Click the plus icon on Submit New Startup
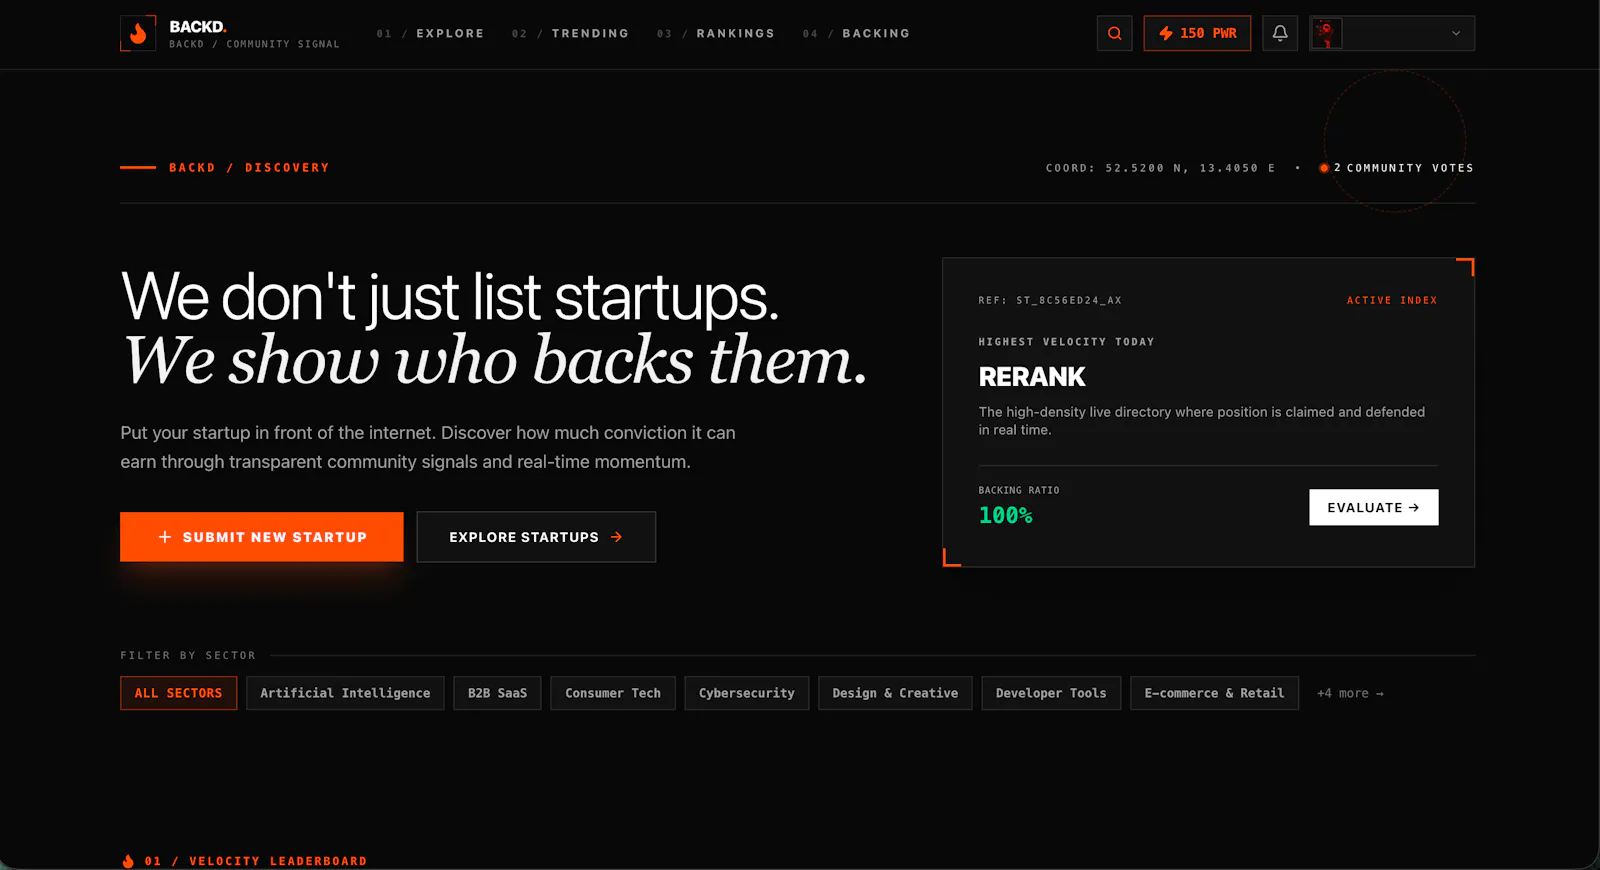The width and height of the screenshot is (1600, 870). [x=165, y=537]
